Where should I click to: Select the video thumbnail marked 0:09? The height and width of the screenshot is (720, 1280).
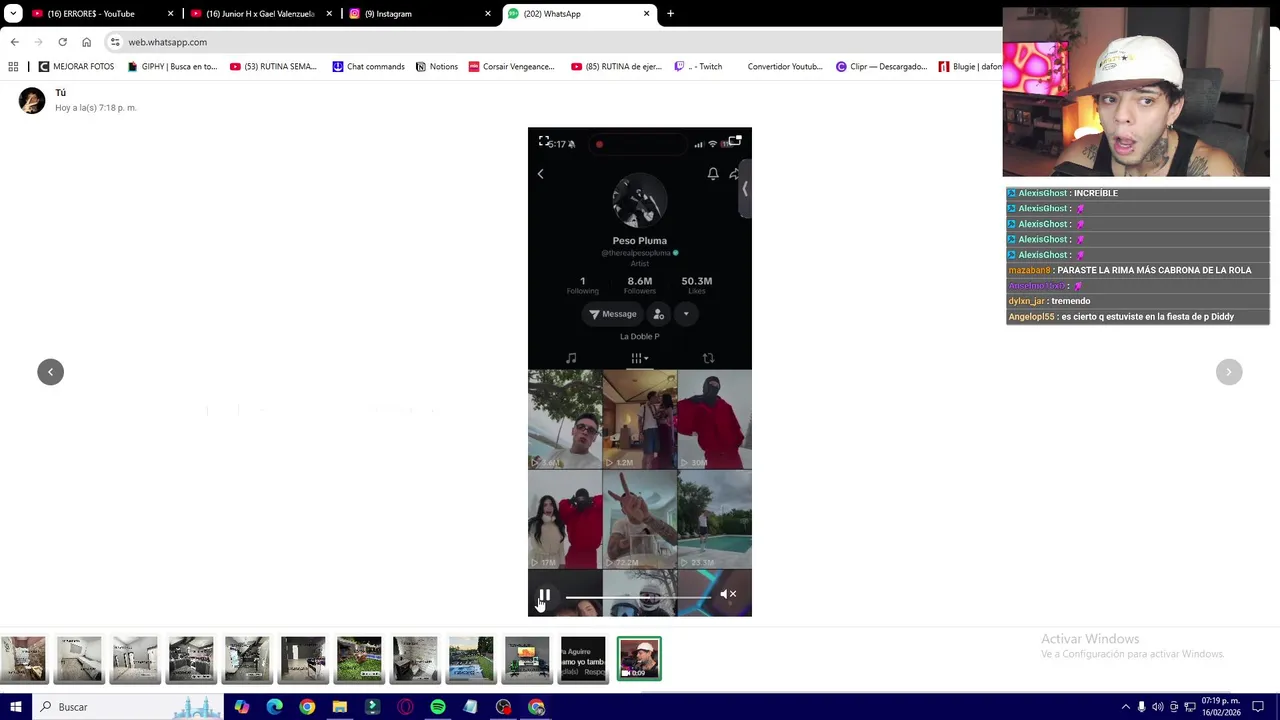point(639,659)
